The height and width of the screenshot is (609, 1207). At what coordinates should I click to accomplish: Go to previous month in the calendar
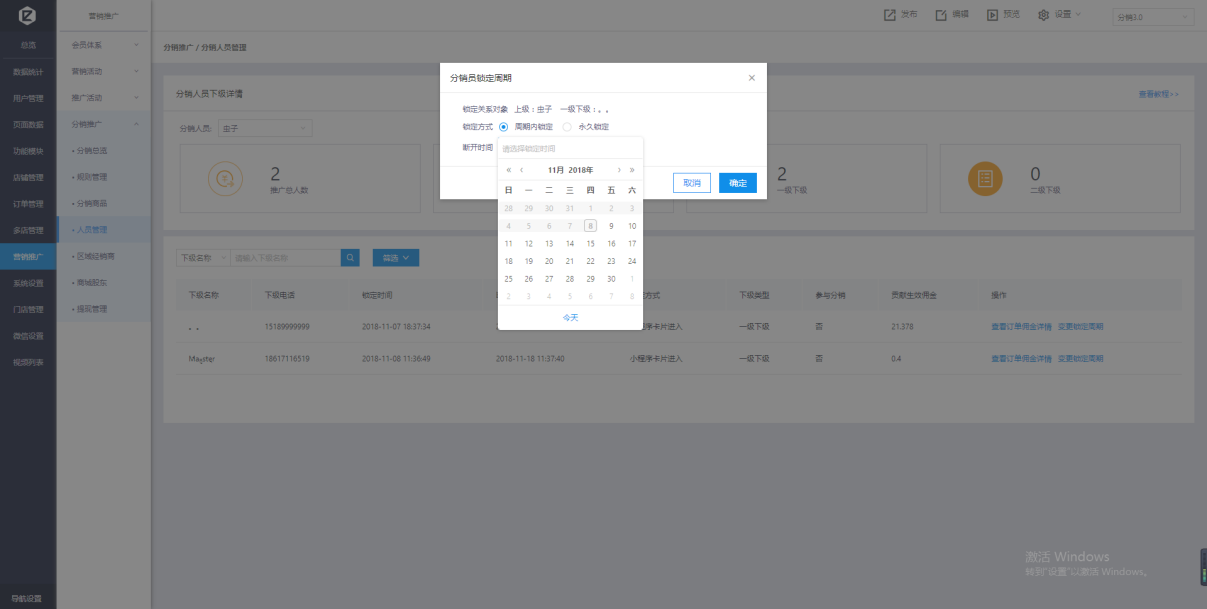coord(521,170)
